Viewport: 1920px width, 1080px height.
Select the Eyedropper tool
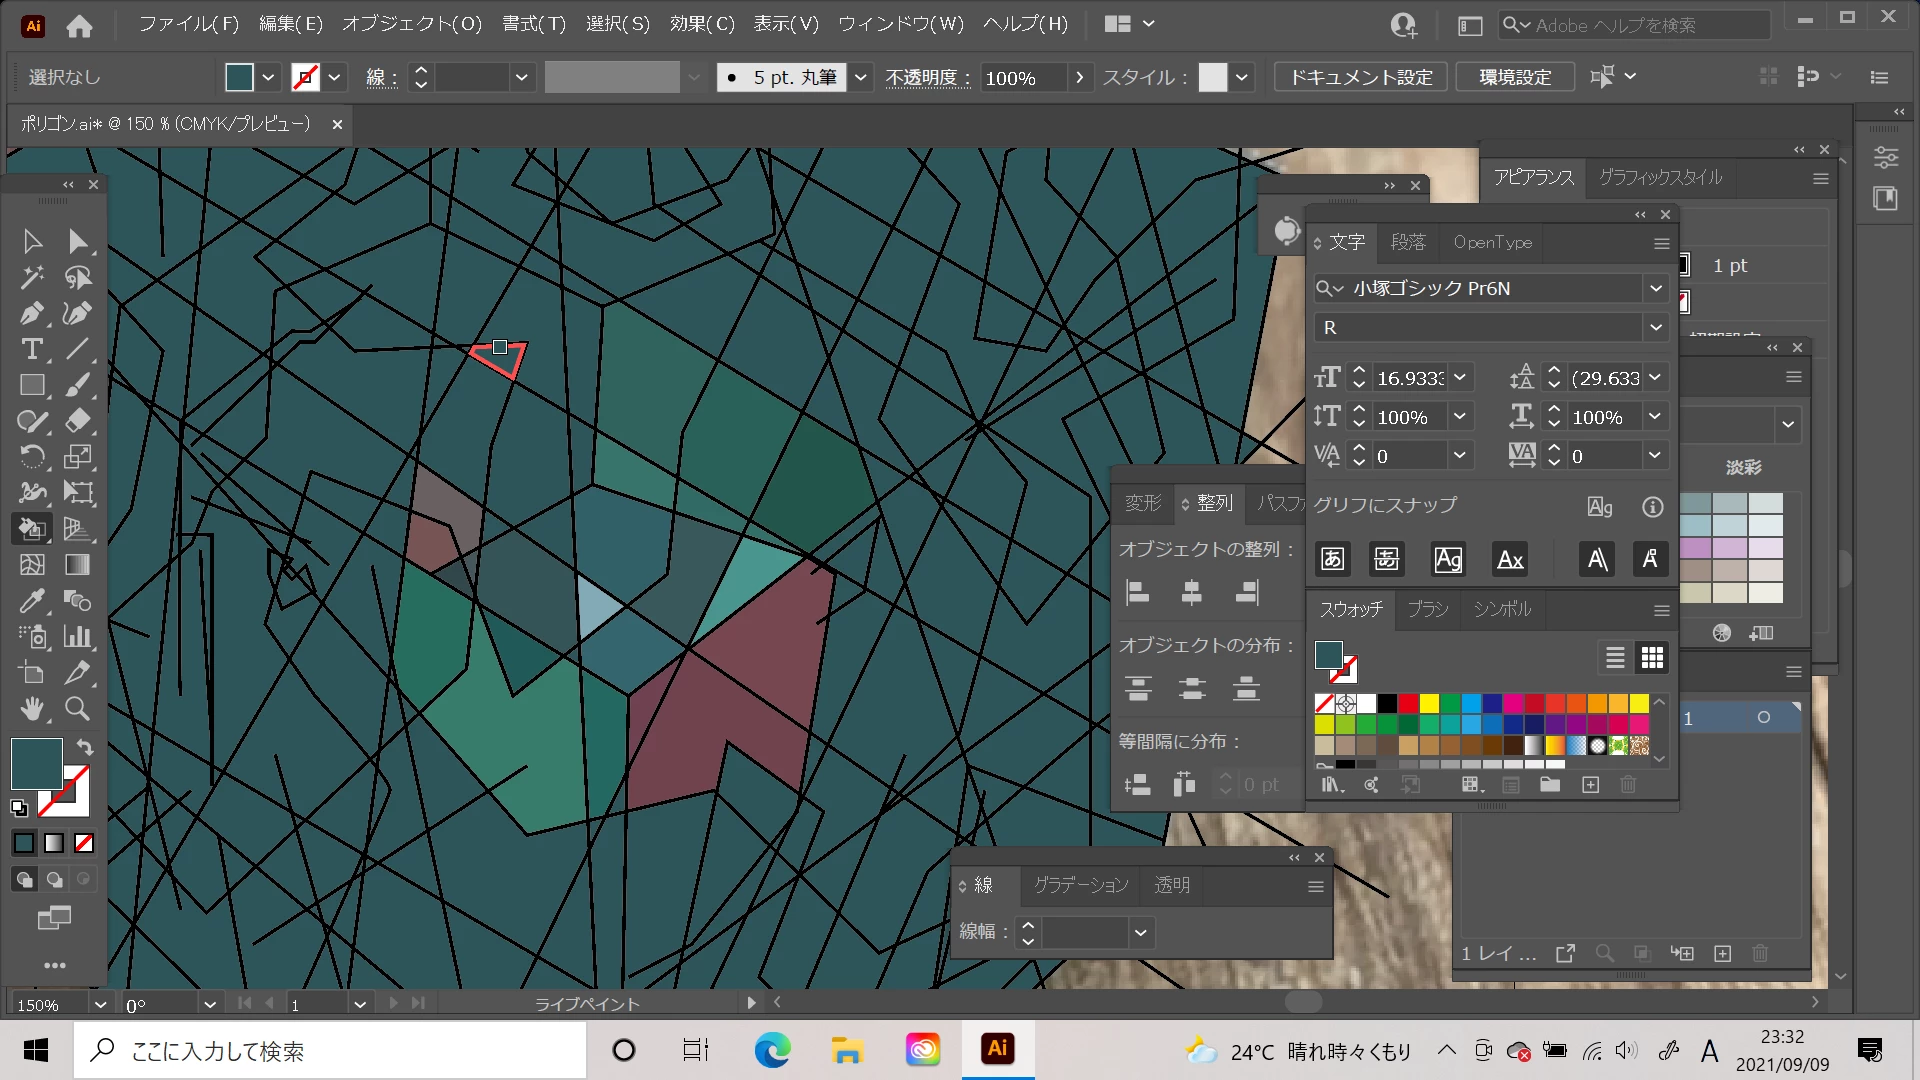click(32, 600)
